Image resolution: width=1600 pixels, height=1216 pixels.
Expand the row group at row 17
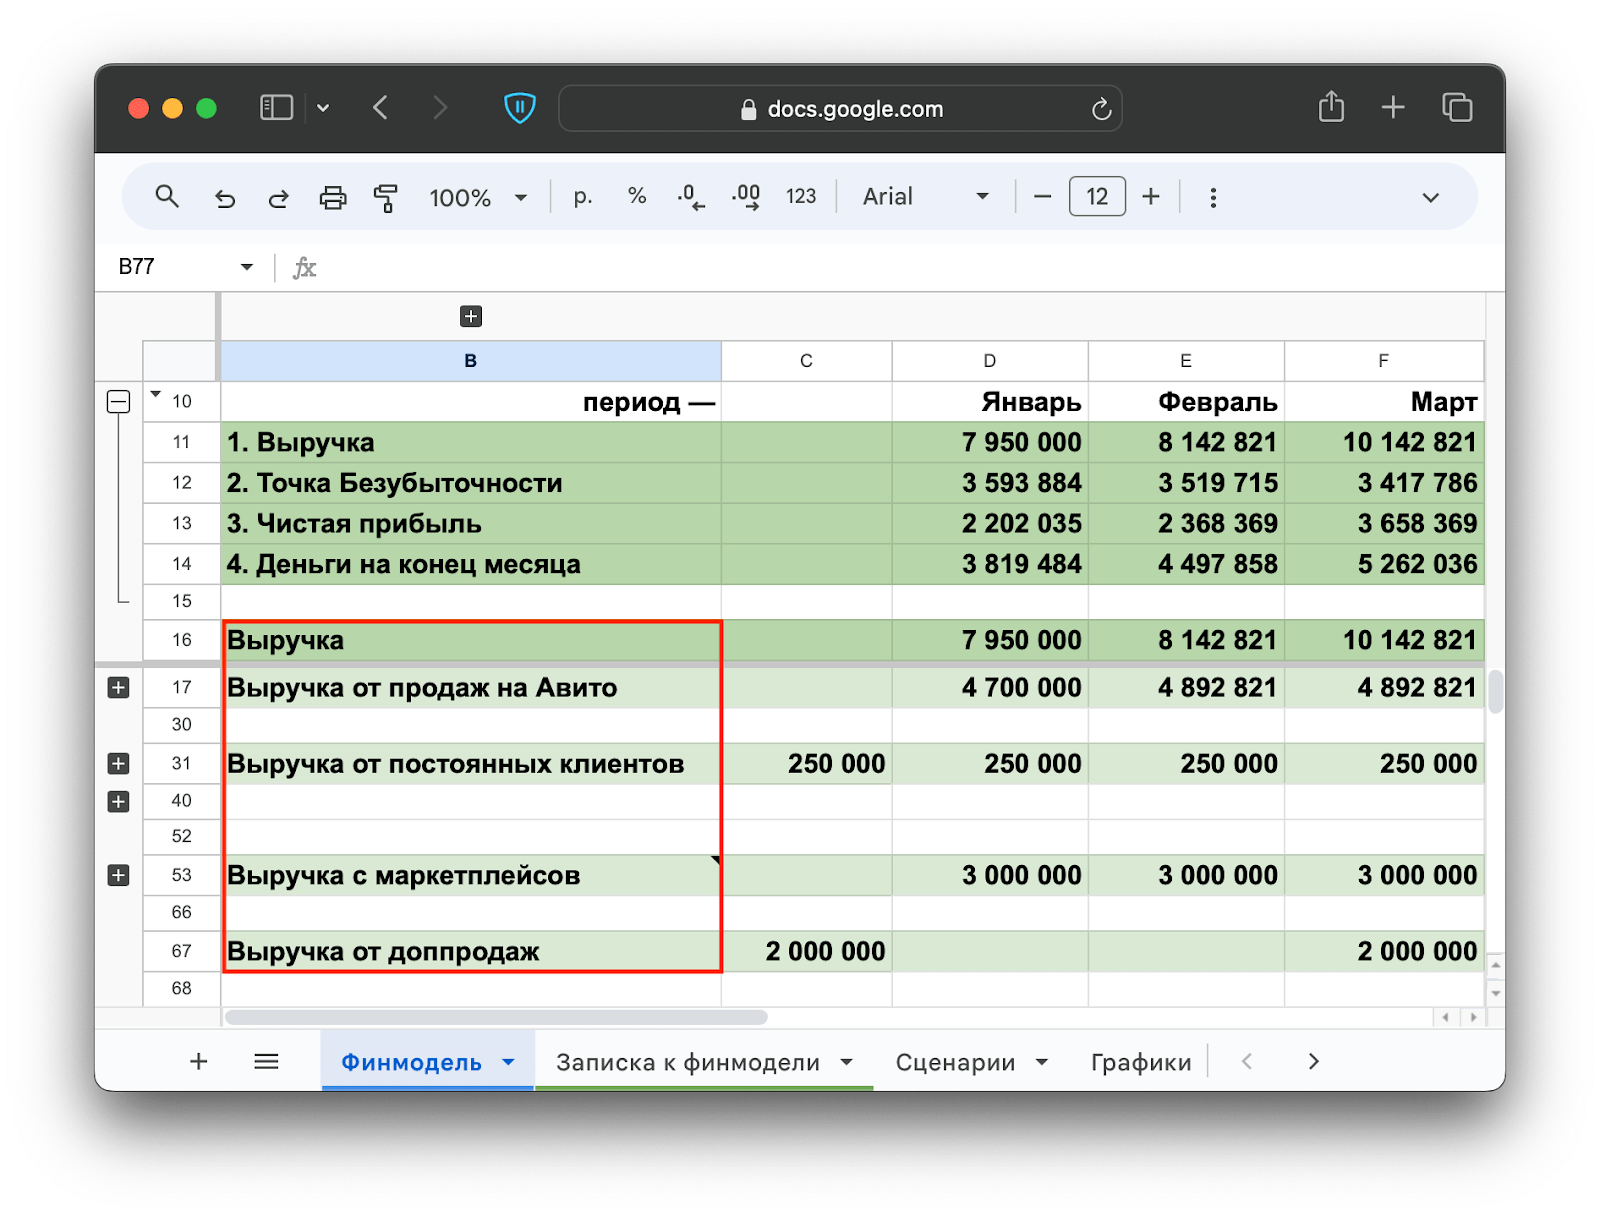pyautogui.click(x=118, y=688)
